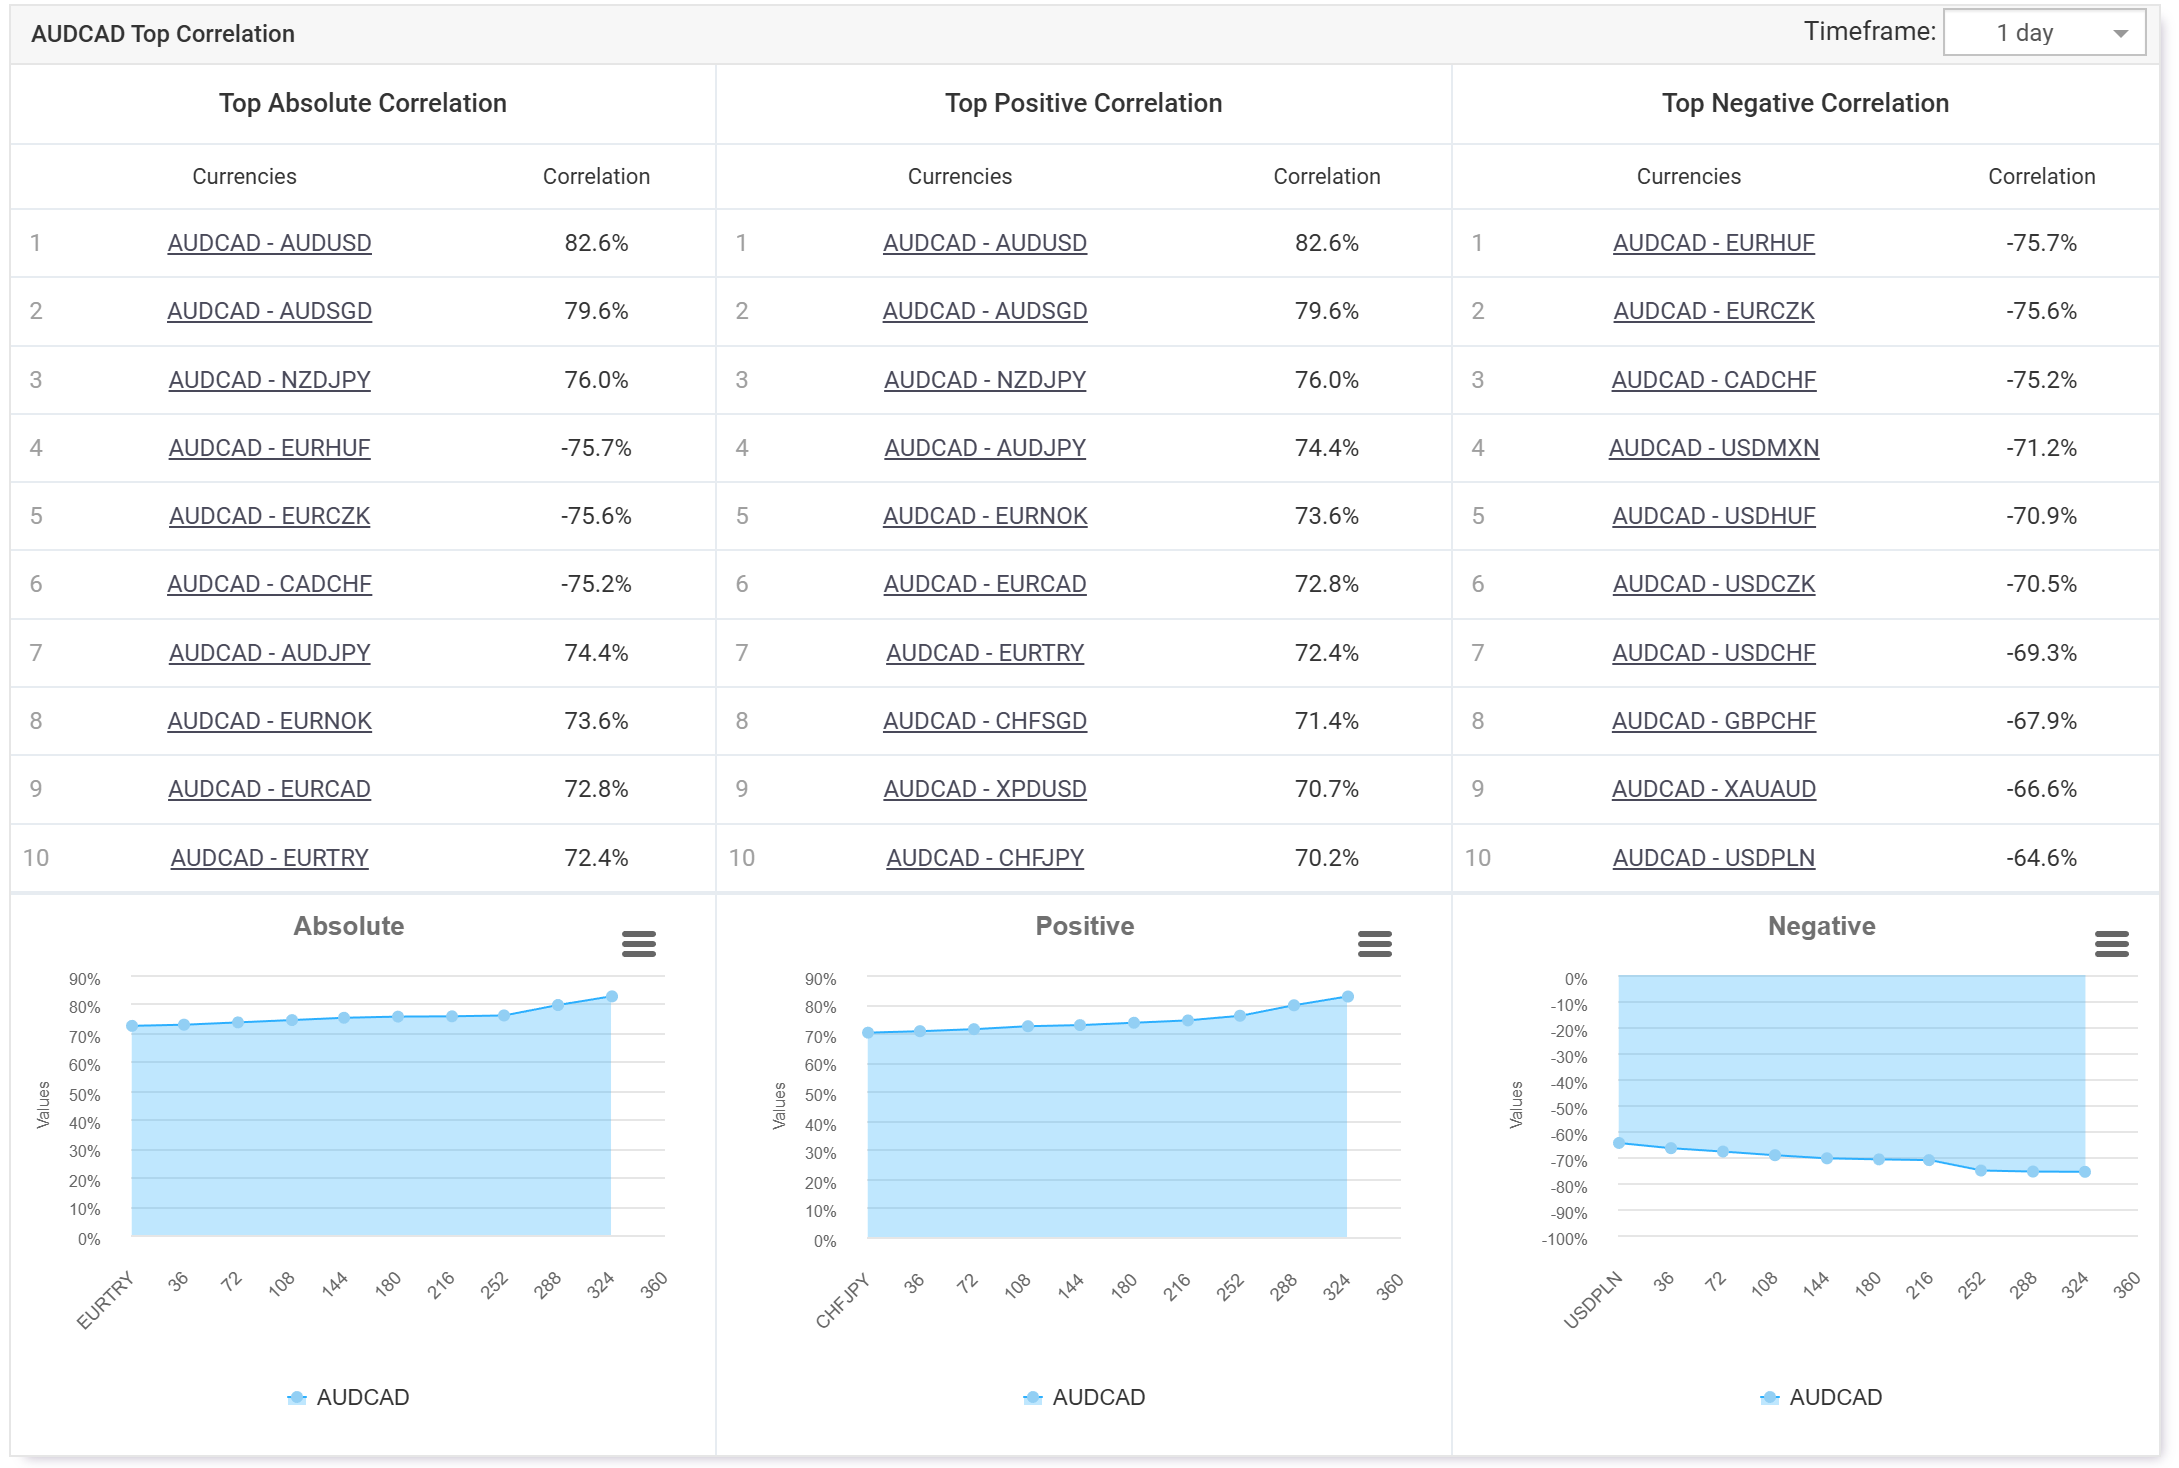Click AUDCAD - CHFJPY positive correlation link

984,858
